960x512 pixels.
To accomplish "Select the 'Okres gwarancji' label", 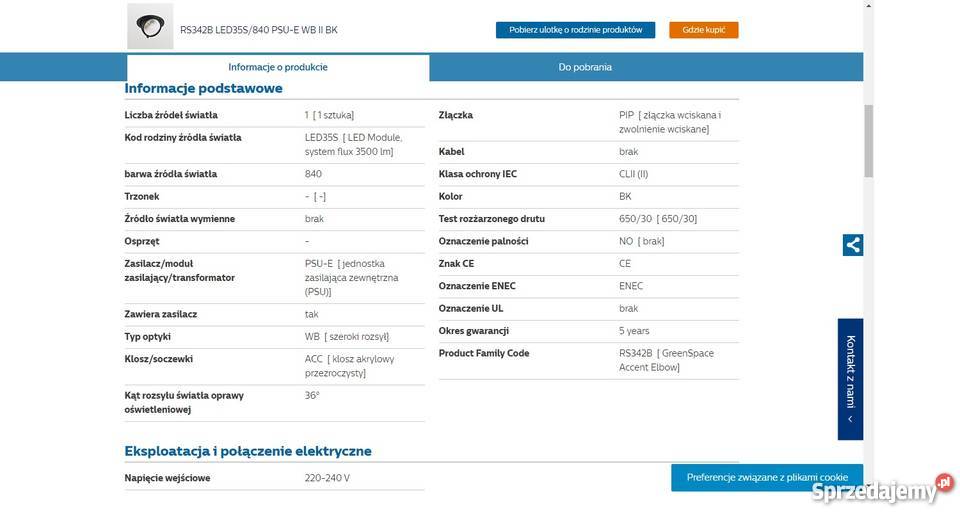I will (x=473, y=331).
